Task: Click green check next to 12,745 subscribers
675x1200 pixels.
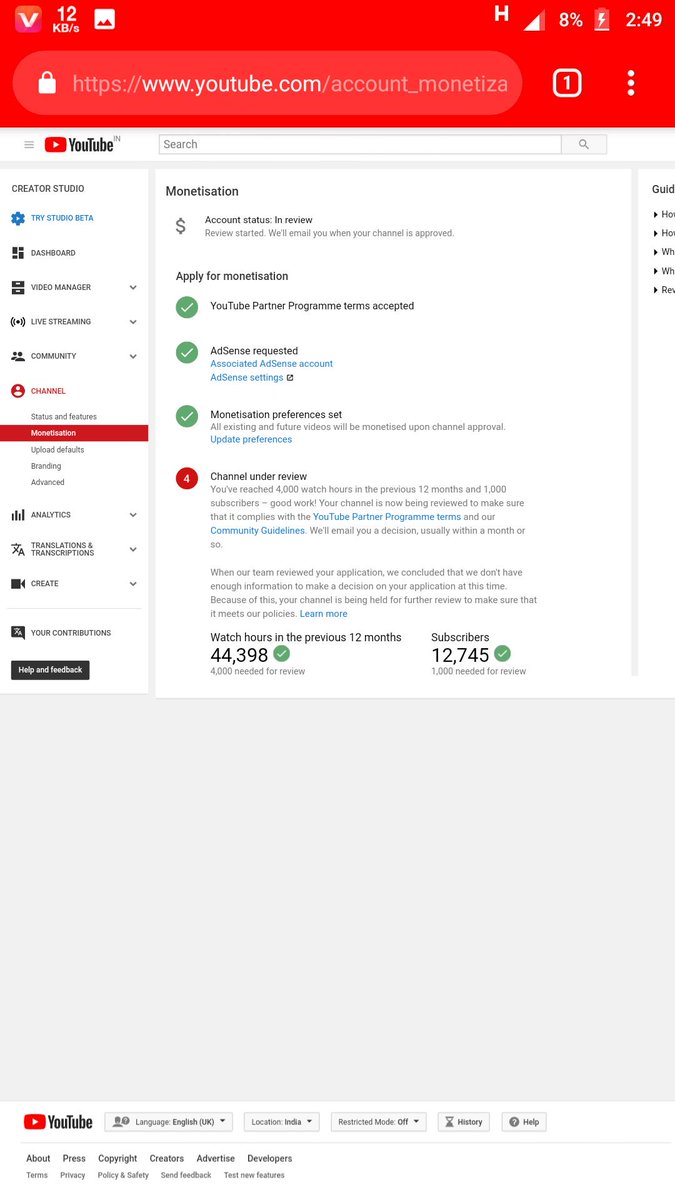Action: [x=503, y=653]
